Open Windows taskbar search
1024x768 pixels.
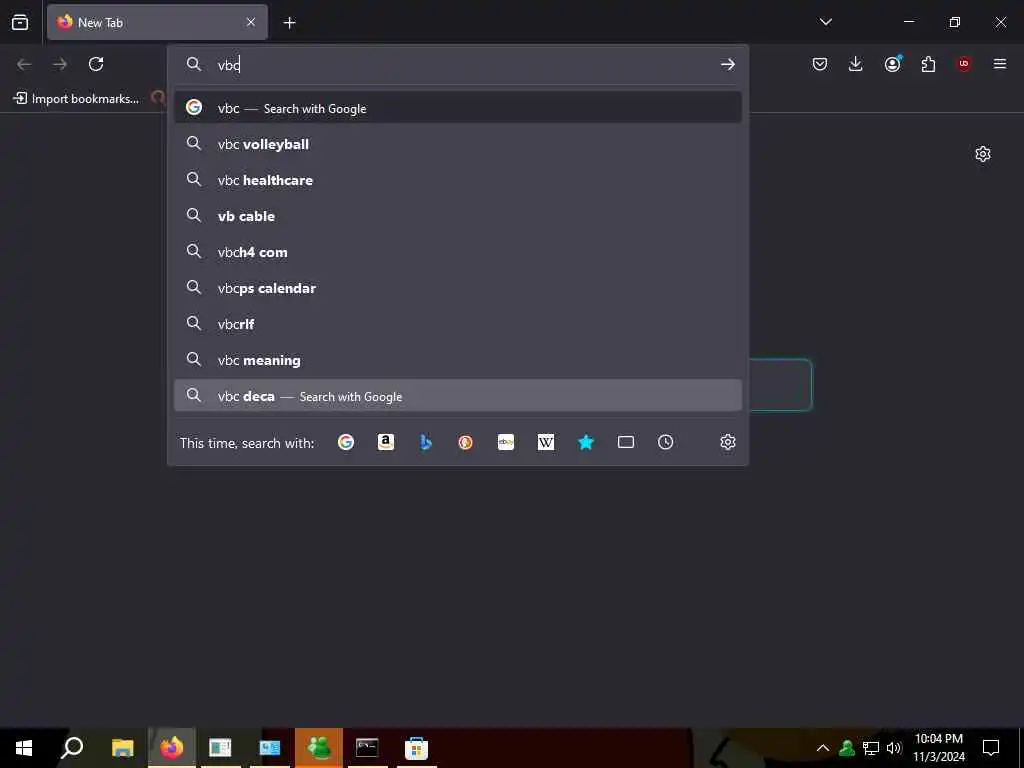[72, 748]
